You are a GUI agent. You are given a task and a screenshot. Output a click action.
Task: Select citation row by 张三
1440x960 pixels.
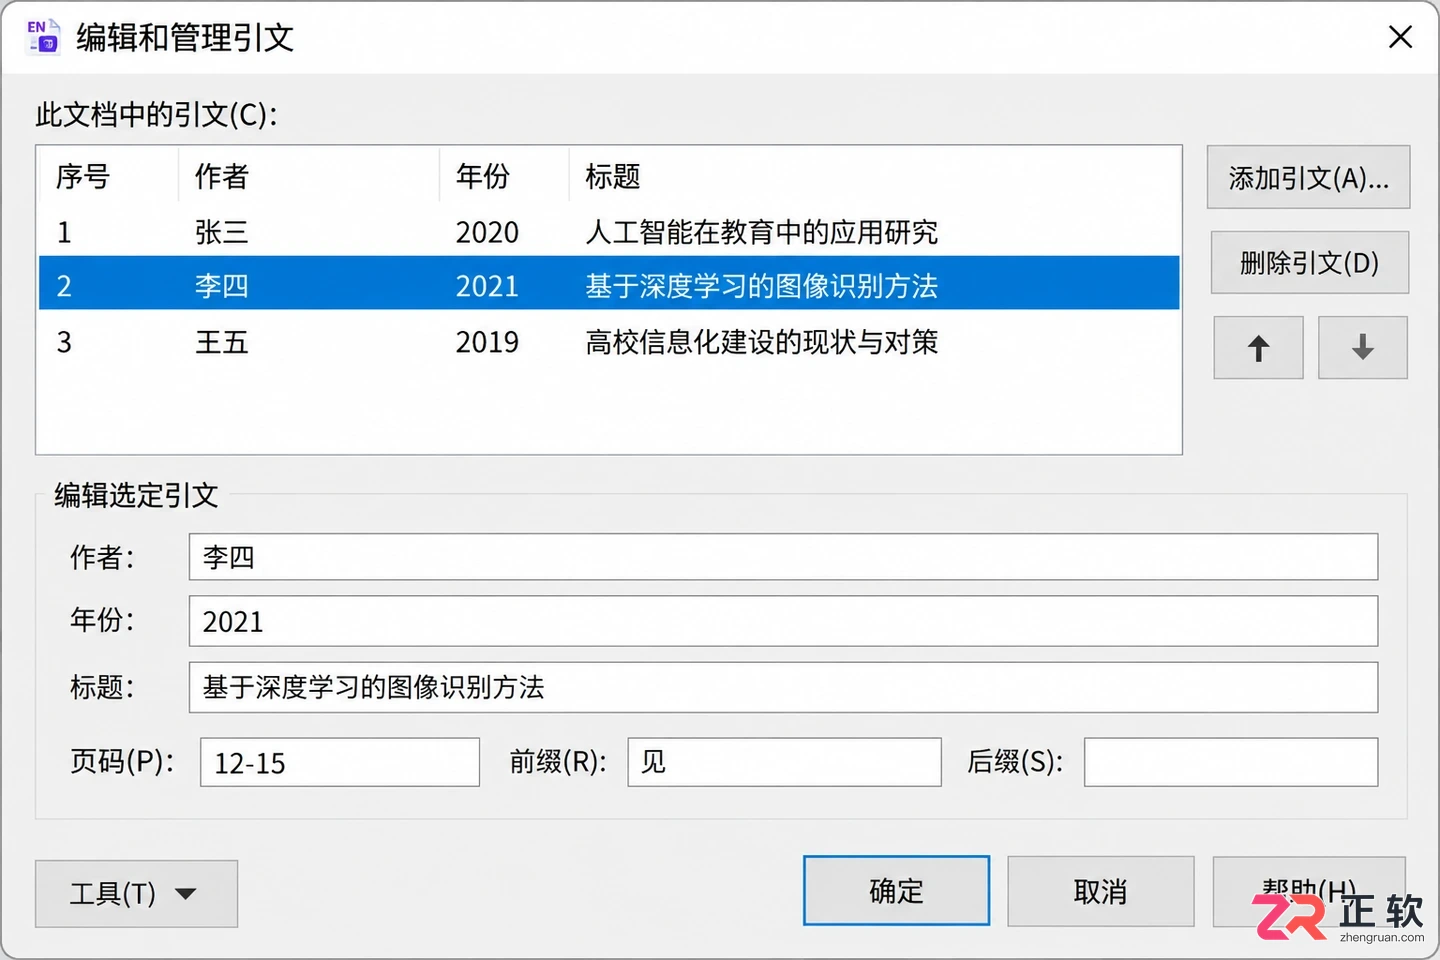pyautogui.click(x=609, y=232)
